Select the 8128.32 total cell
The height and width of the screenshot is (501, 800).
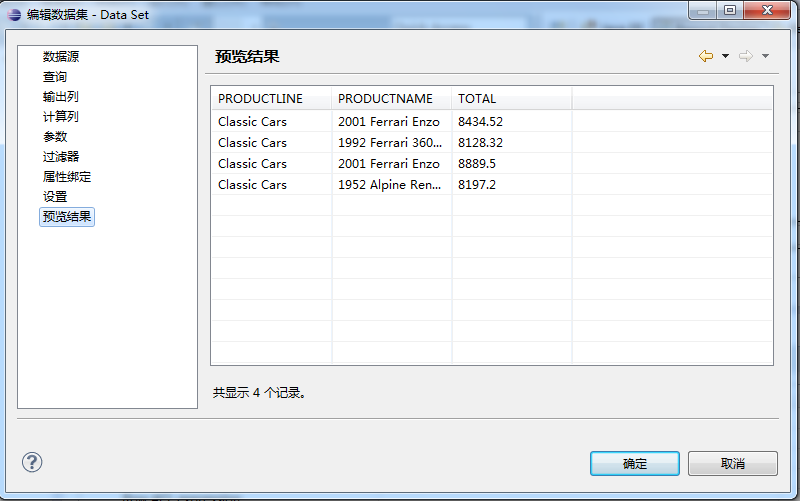[x=512, y=142]
